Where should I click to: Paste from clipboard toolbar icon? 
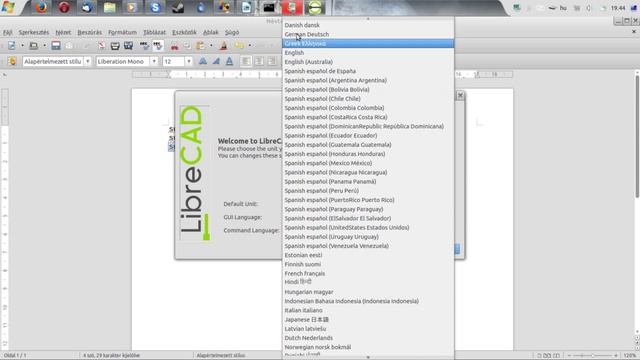tap(200, 46)
